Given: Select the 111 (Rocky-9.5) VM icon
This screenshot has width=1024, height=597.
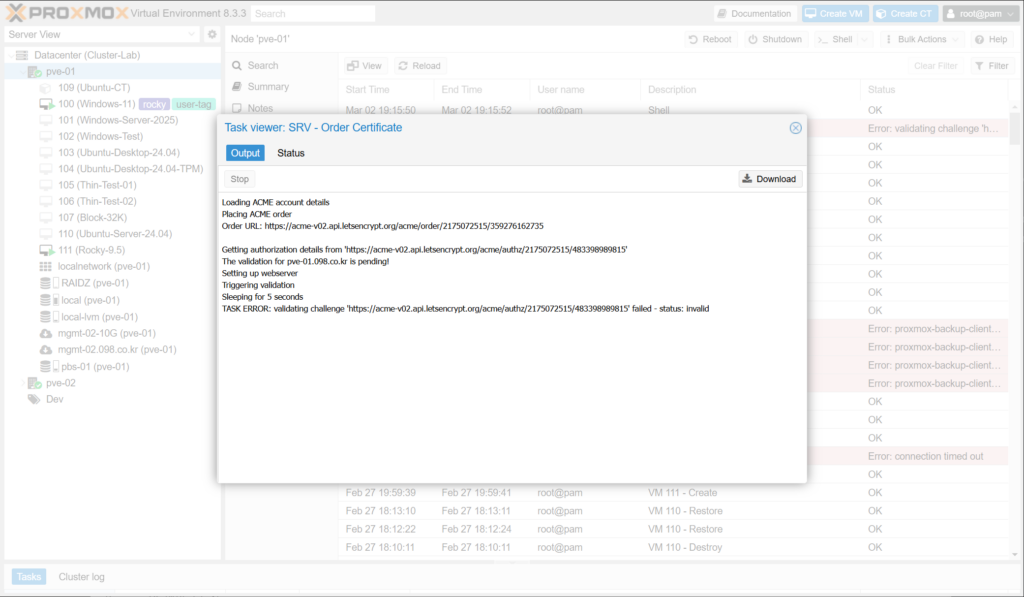Looking at the screenshot, I should 46,250.
